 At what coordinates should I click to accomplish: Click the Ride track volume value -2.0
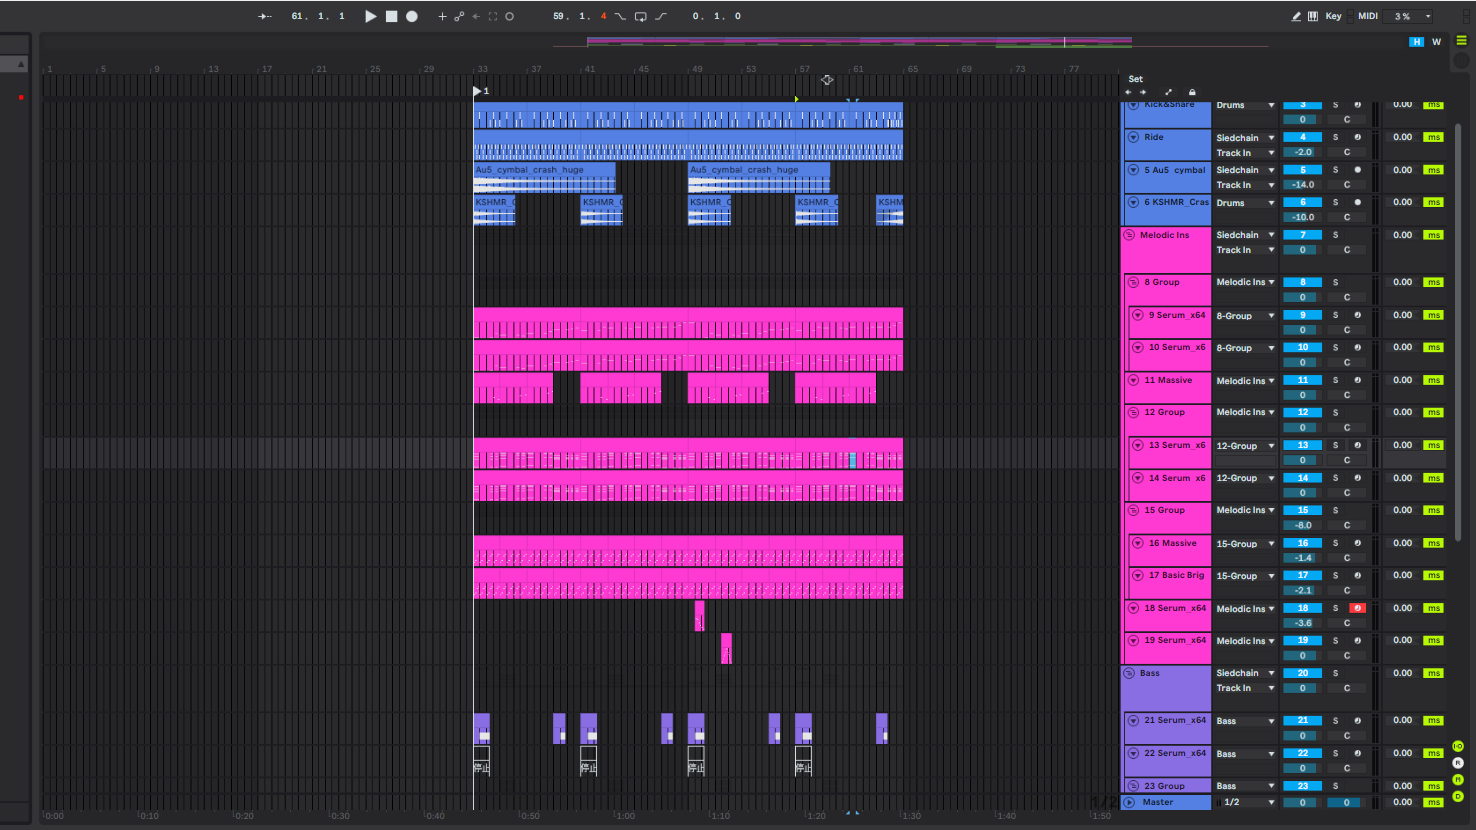pos(1302,152)
